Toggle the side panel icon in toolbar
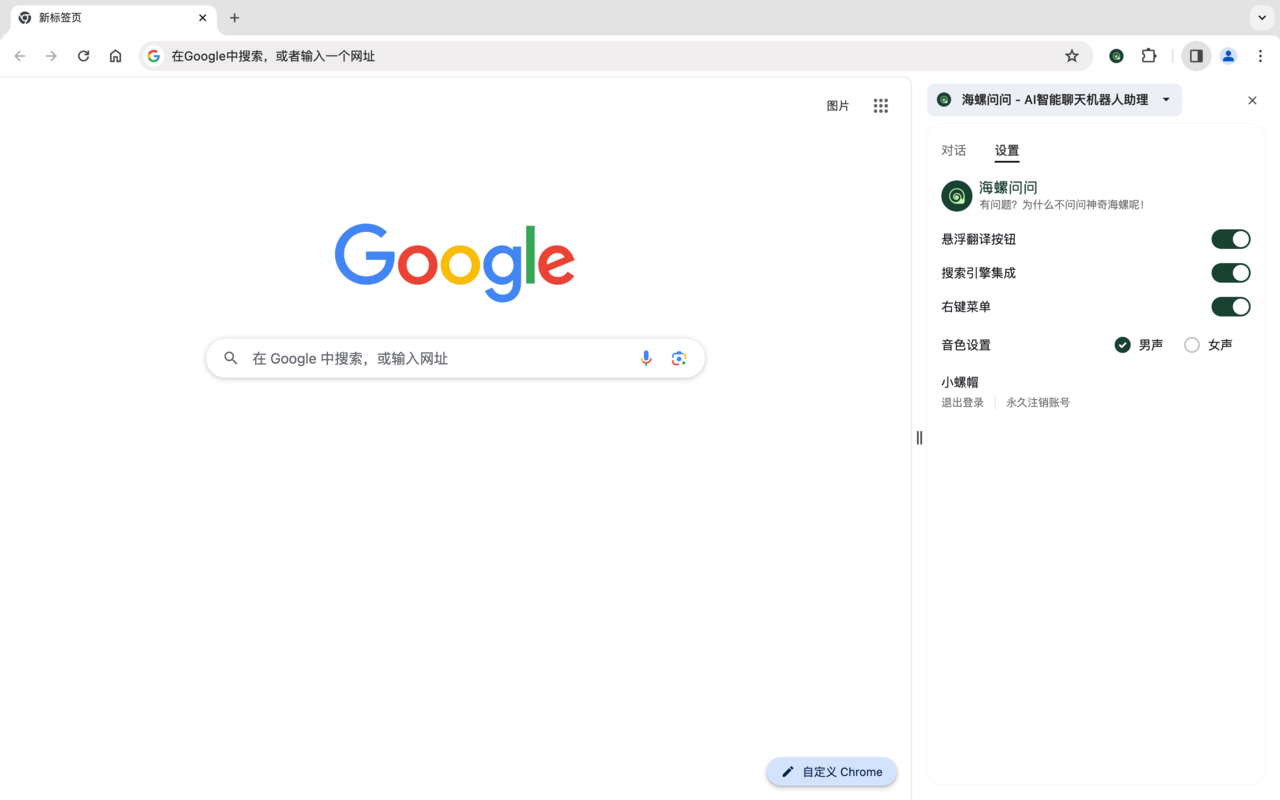The height and width of the screenshot is (800, 1280). pos(1196,56)
